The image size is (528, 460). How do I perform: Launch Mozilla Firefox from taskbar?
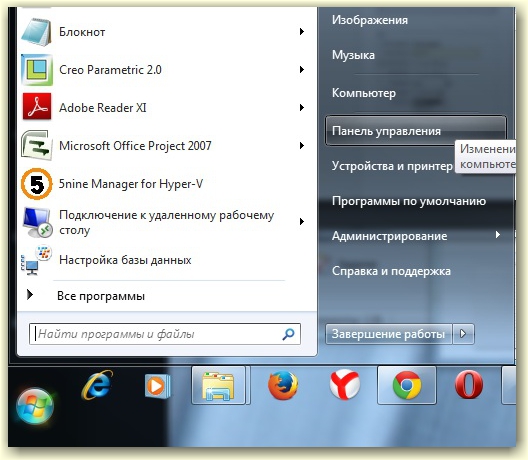(283, 385)
